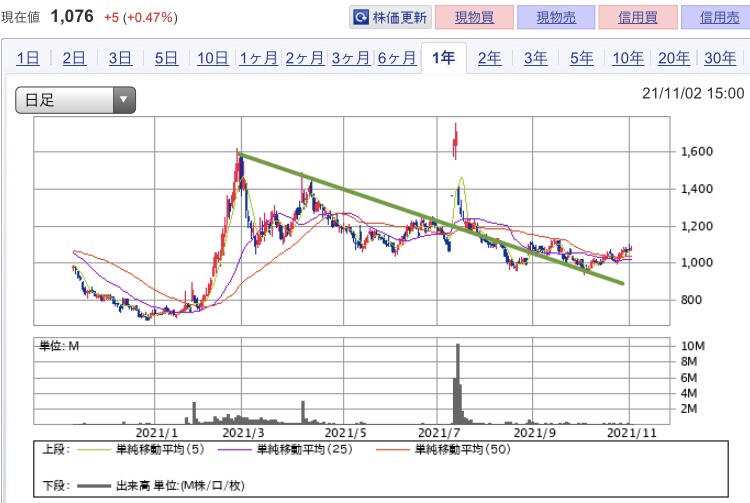
Task: Switch chart range to 1ヶ月
Action: (x=259, y=58)
